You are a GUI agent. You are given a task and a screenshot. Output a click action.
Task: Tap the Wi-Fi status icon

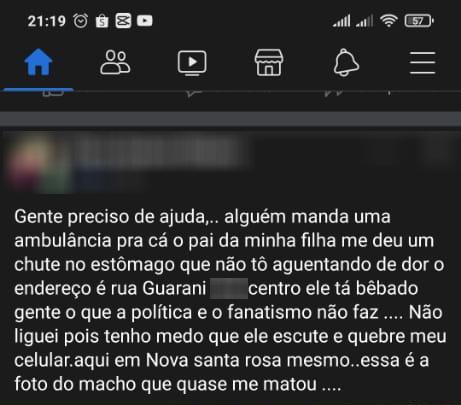coord(389,21)
